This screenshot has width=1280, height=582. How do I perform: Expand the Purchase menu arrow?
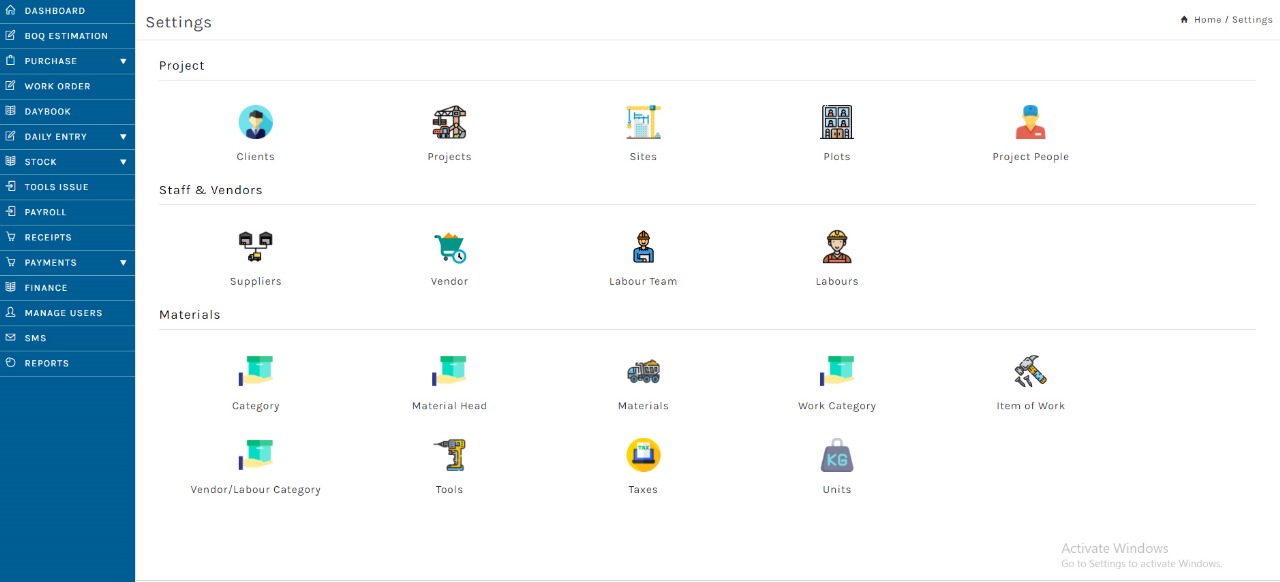pyautogui.click(x=123, y=61)
